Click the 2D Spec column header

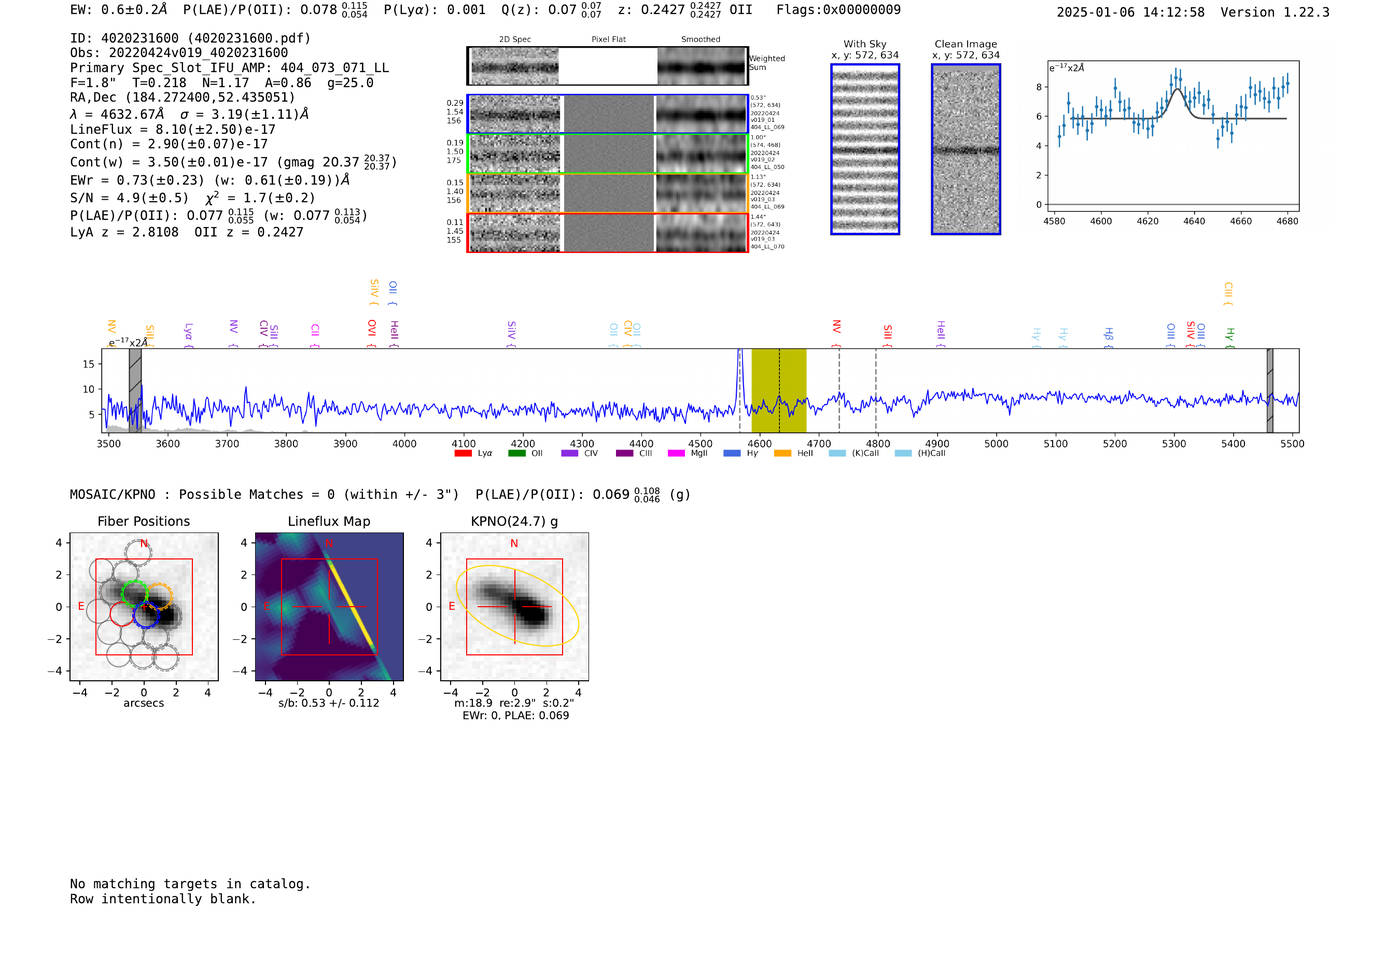pyautogui.click(x=515, y=40)
